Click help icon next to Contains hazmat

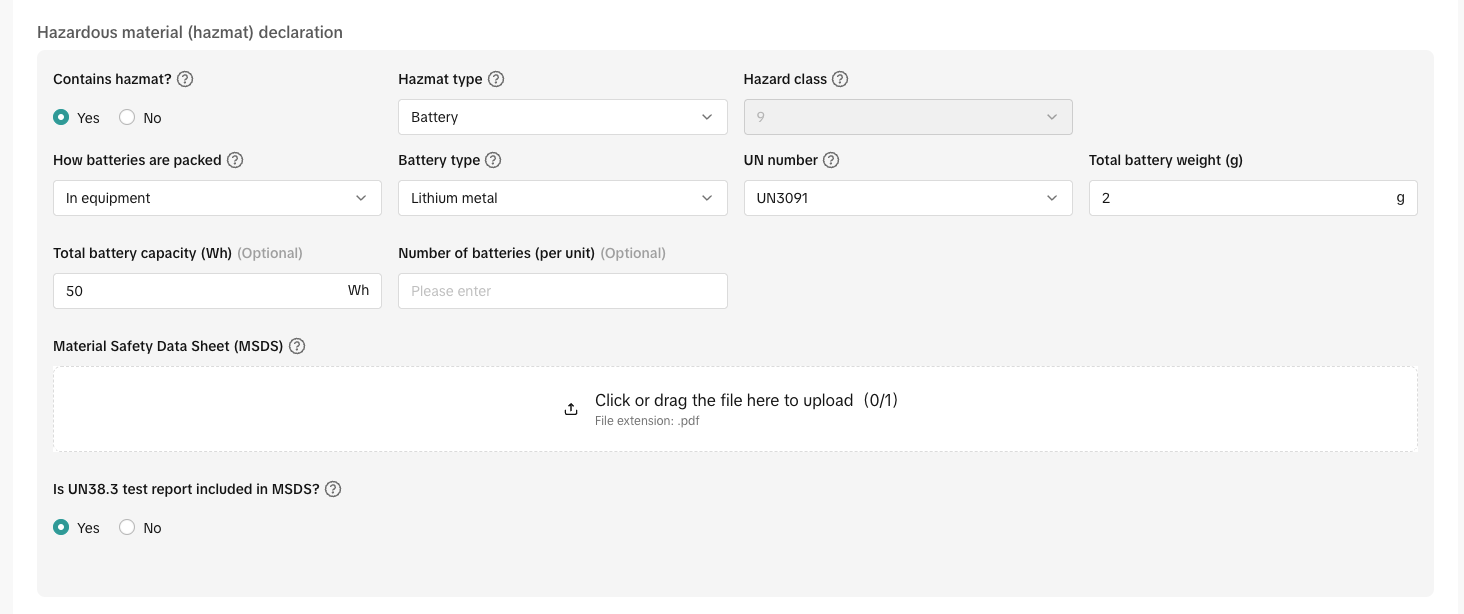pos(185,79)
